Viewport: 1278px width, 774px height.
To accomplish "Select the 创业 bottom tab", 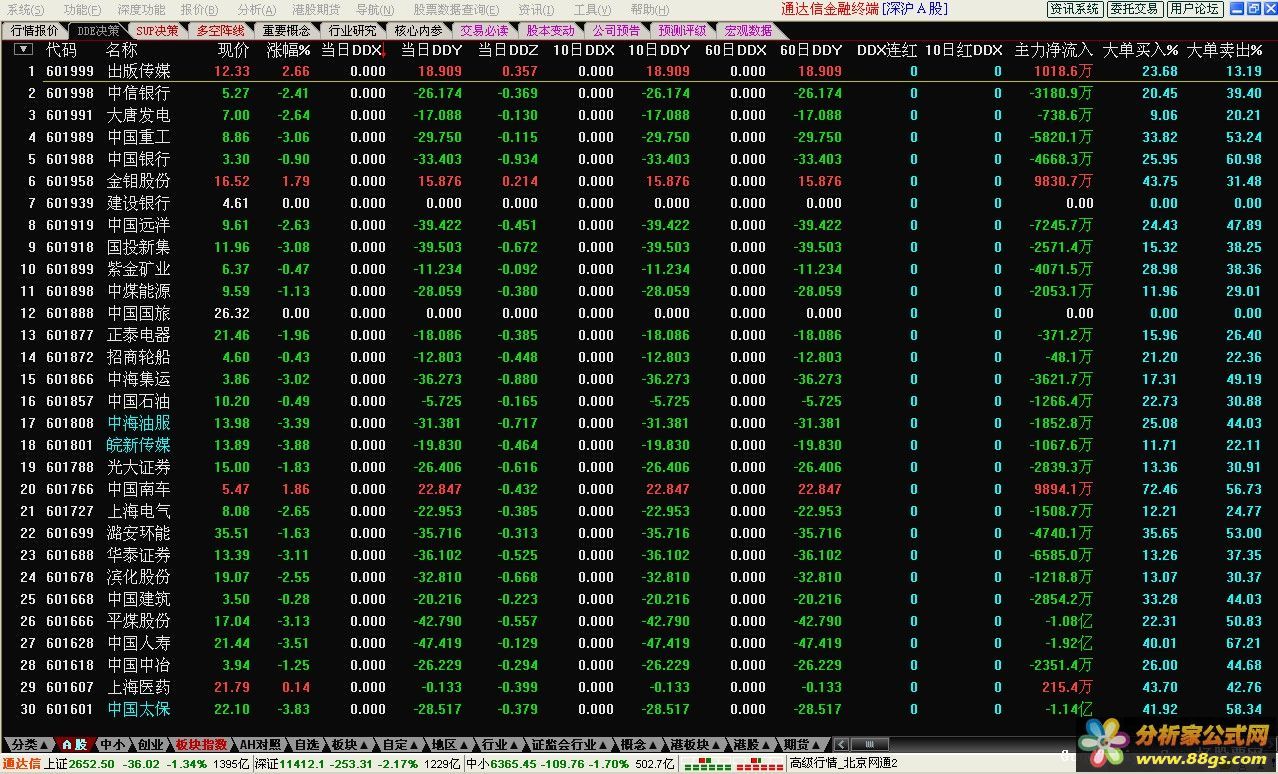I will point(150,745).
